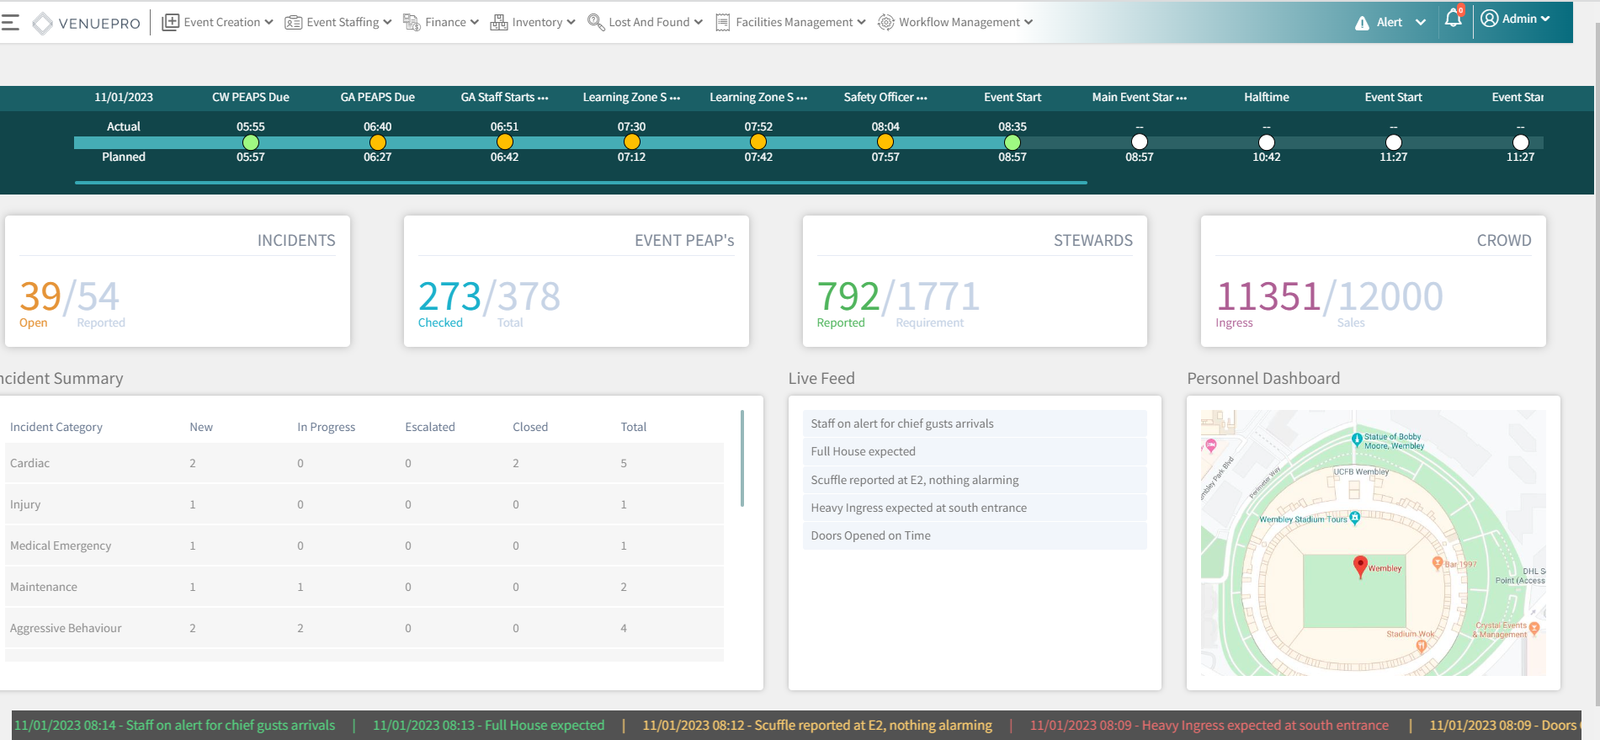The image size is (1600, 740).
Task: Expand the Finance dropdown chevron
Action: [474, 22]
